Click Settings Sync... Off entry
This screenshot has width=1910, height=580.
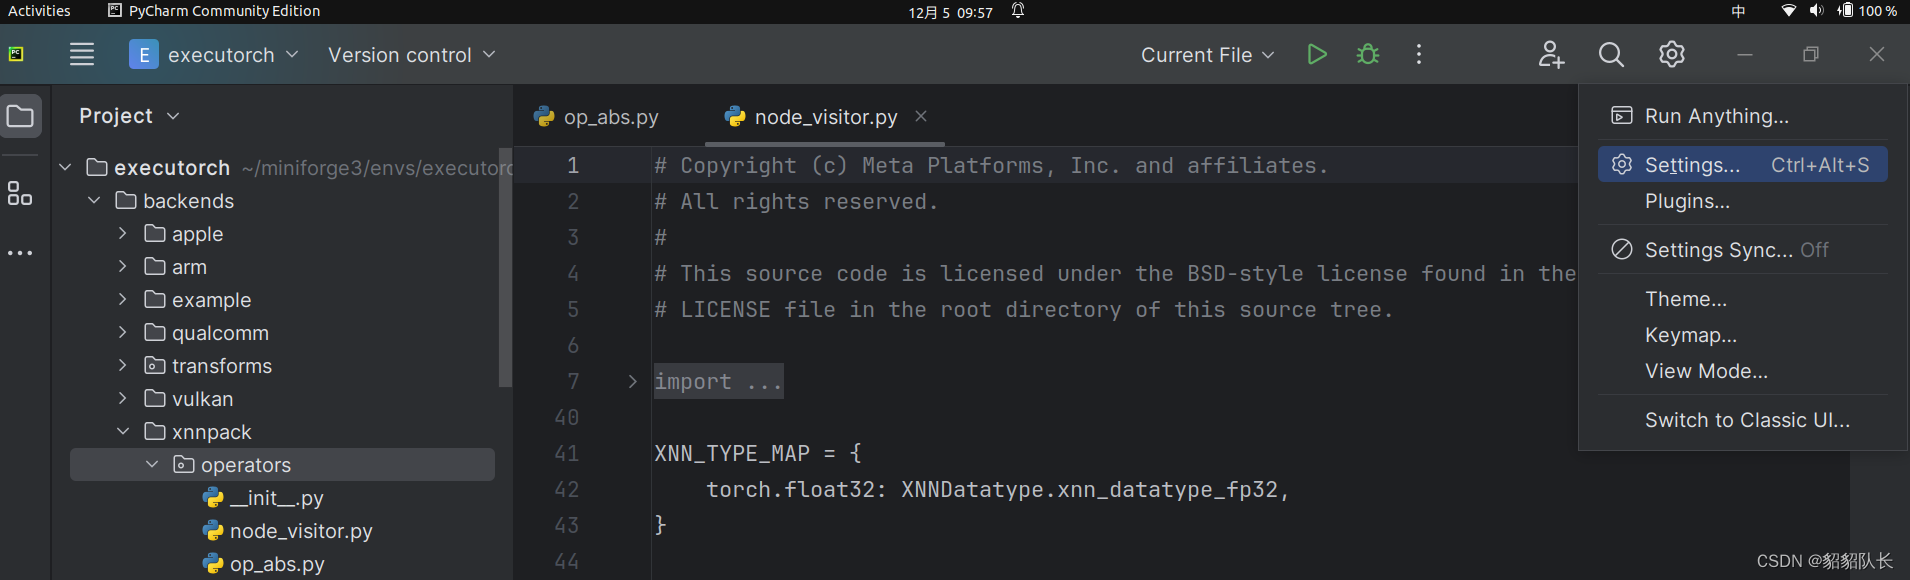click(x=1742, y=250)
